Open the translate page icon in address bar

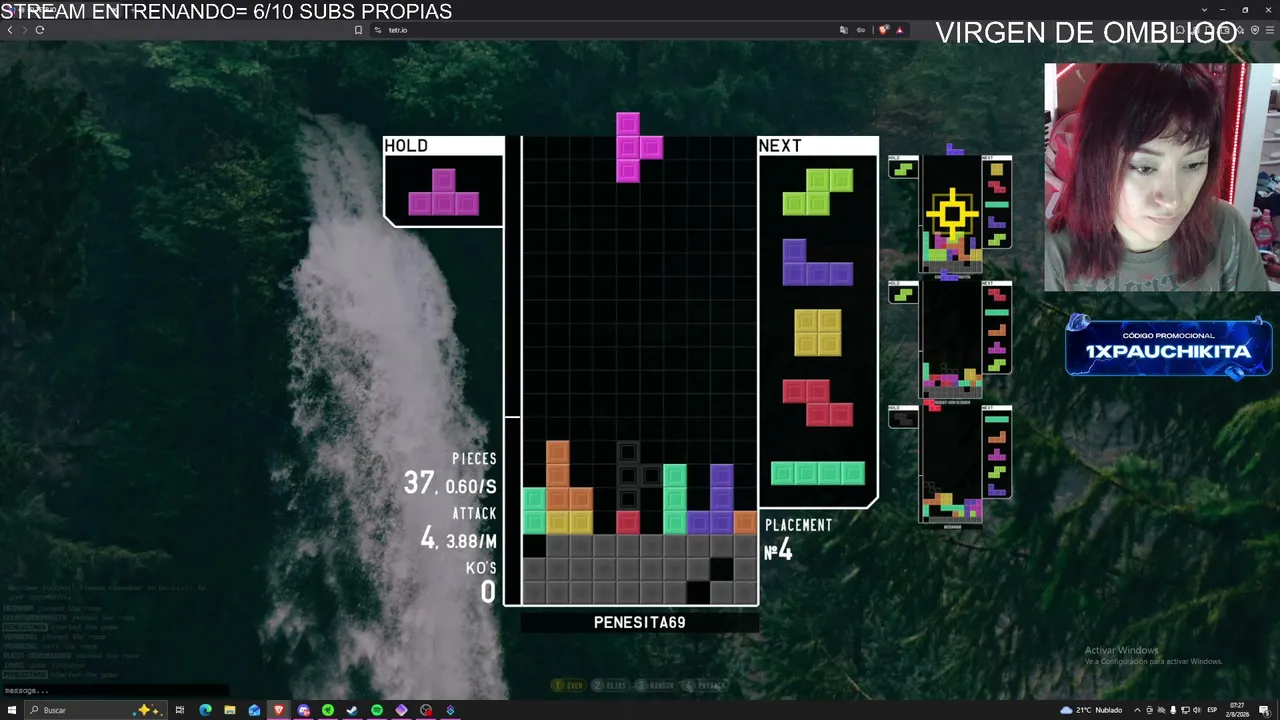tap(844, 30)
